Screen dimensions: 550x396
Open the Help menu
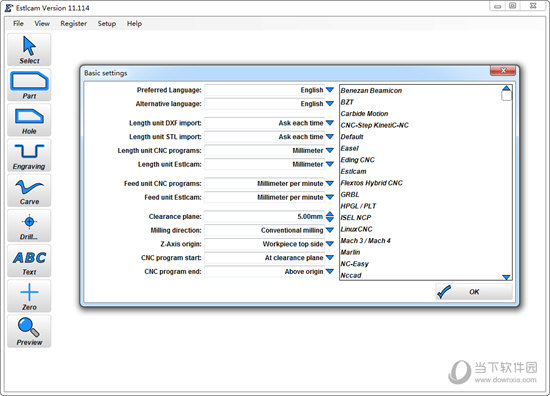[x=134, y=24]
